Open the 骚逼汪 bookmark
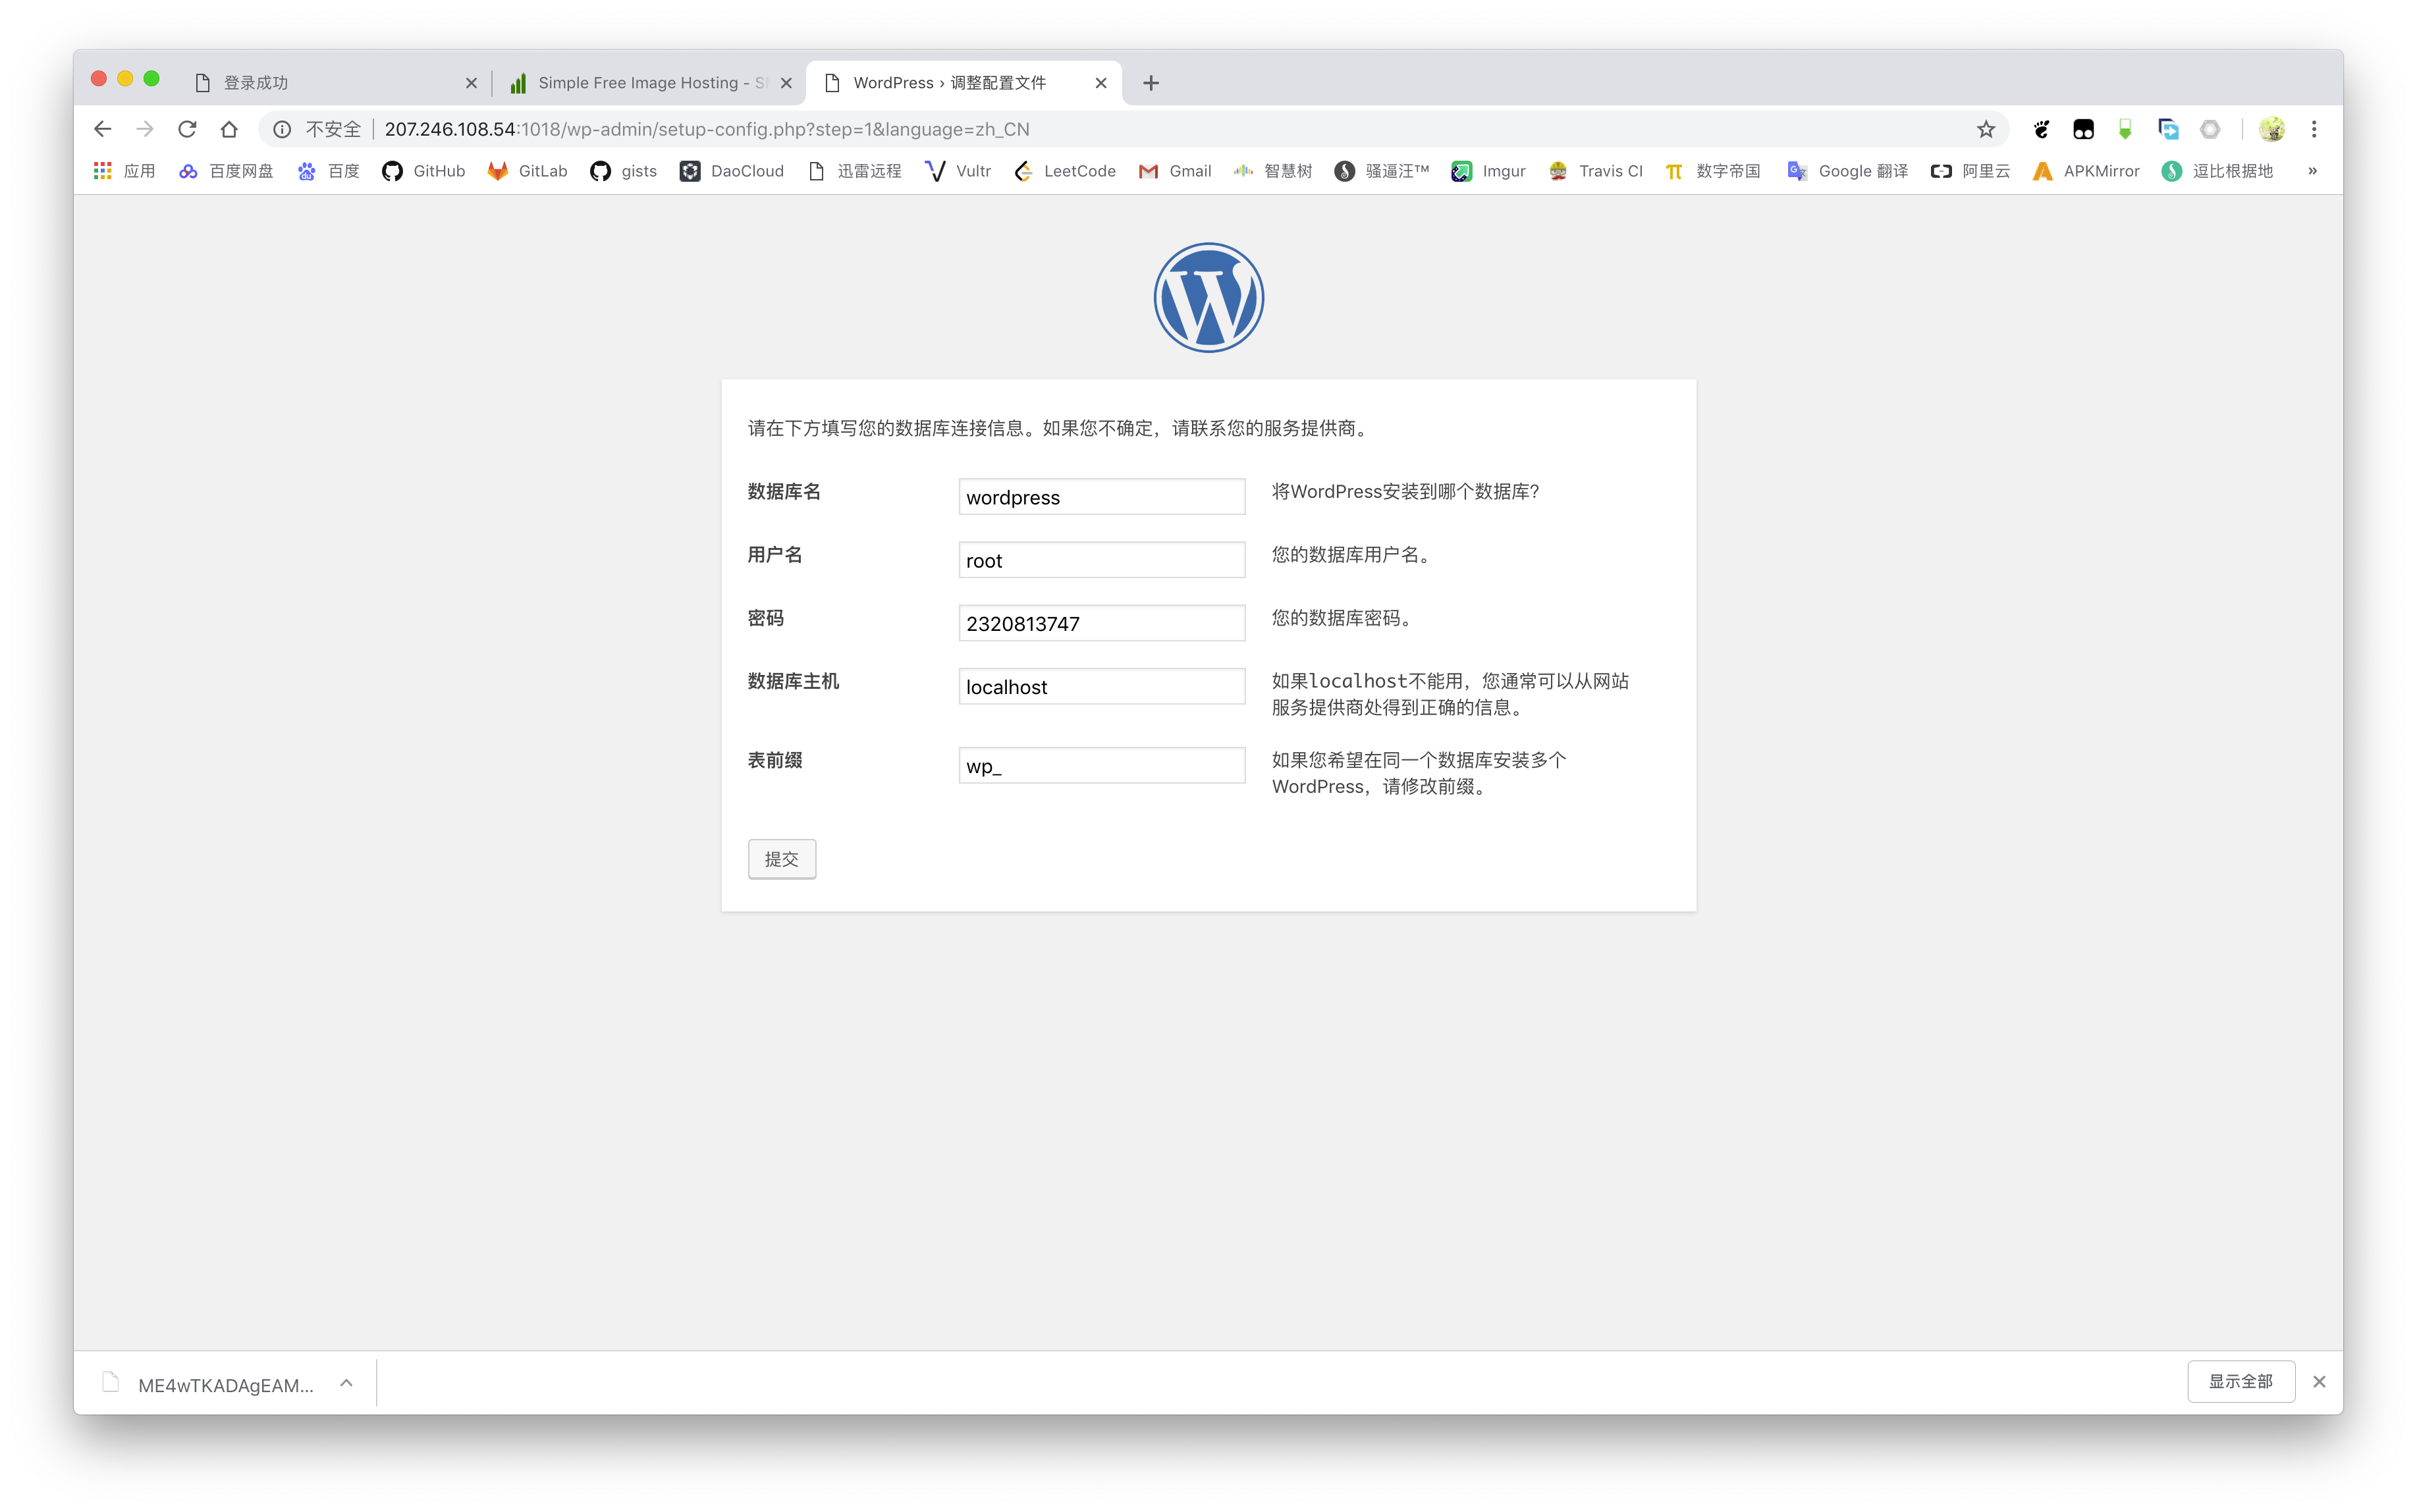The height and width of the screenshot is (1512, 2417). [1382, 171]
